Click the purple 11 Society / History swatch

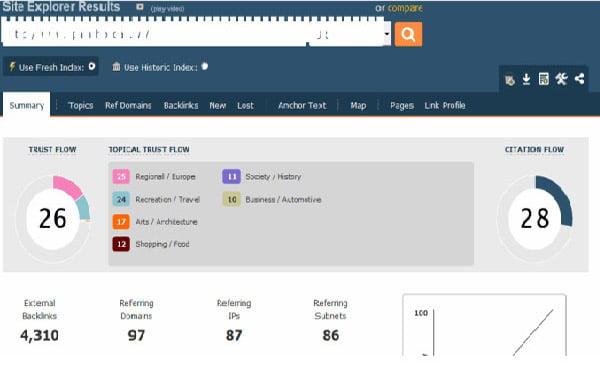pos(232,176)
